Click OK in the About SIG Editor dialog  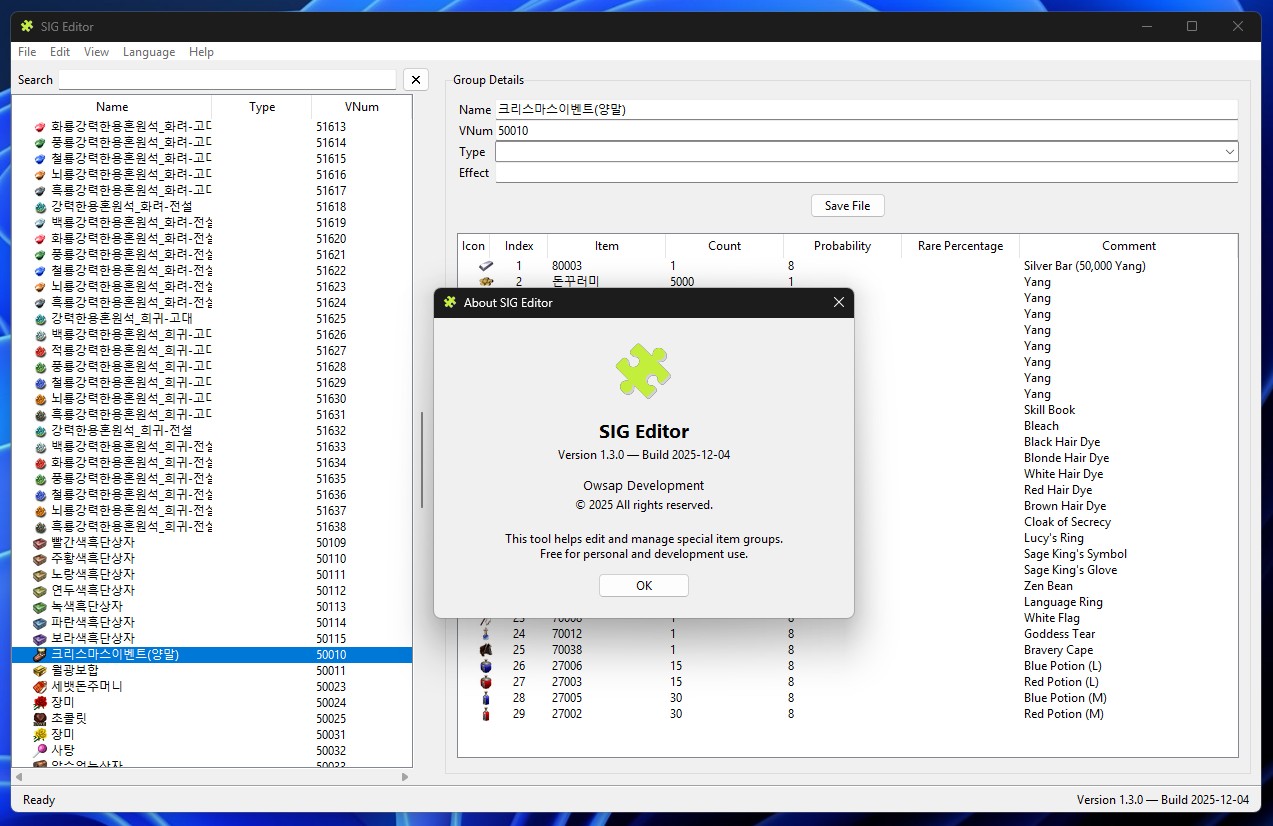(644, 586)
